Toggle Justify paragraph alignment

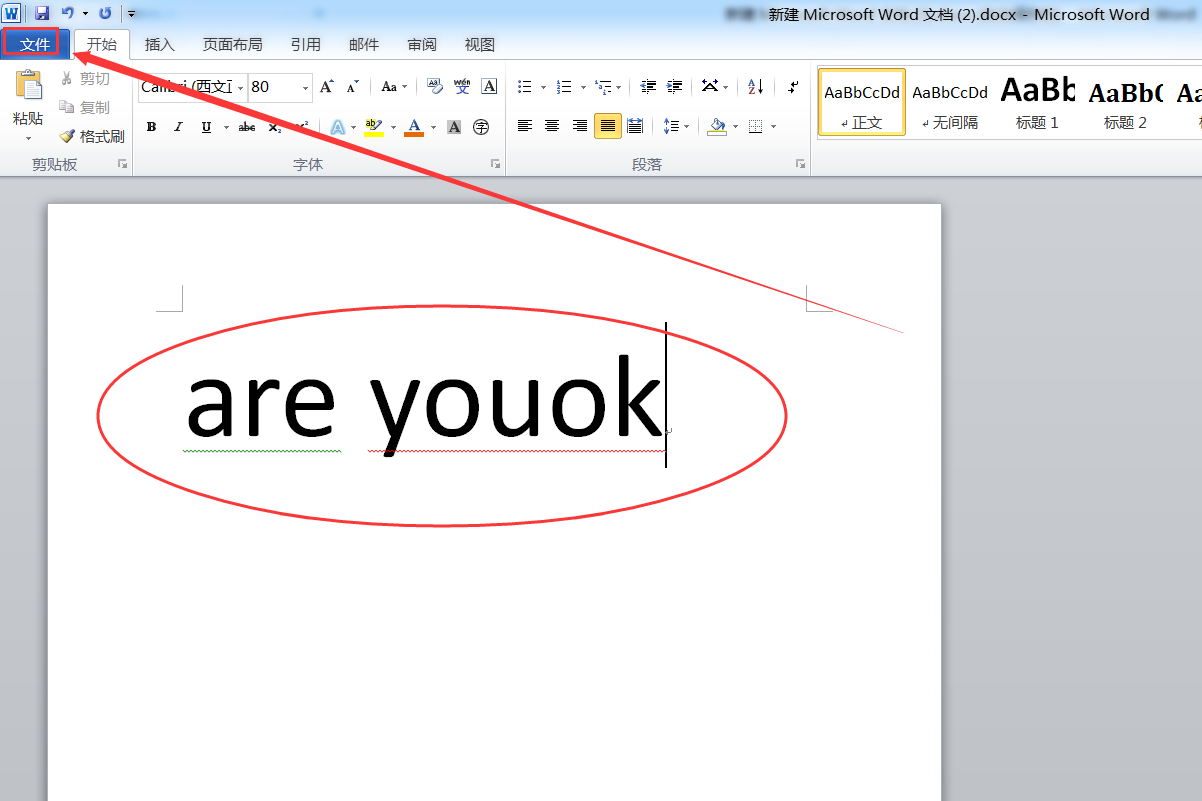607,126
